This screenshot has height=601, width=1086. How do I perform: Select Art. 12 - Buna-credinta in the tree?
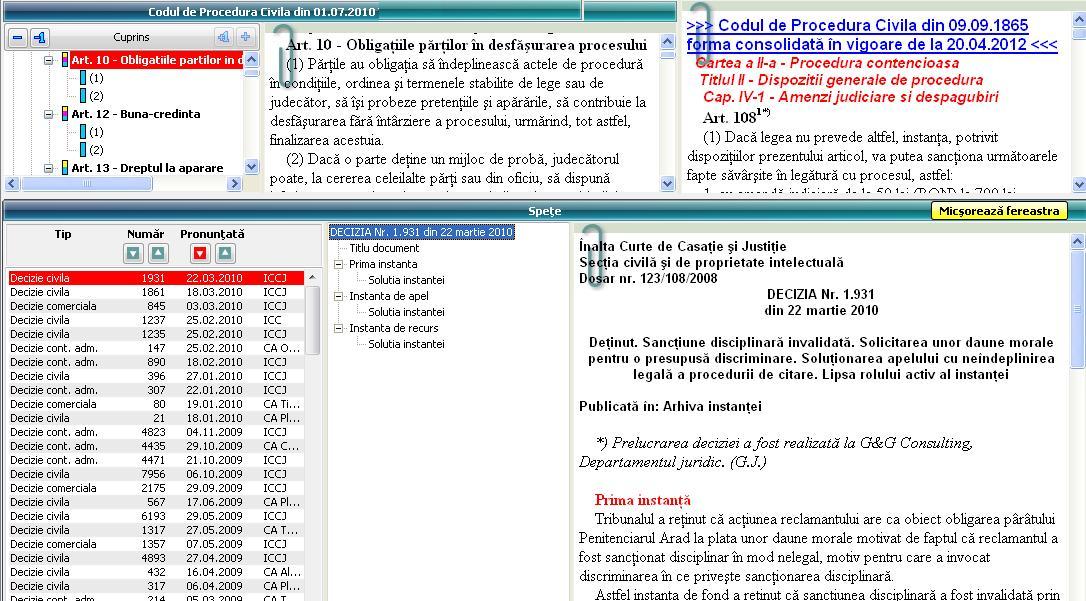coord(136,114)
